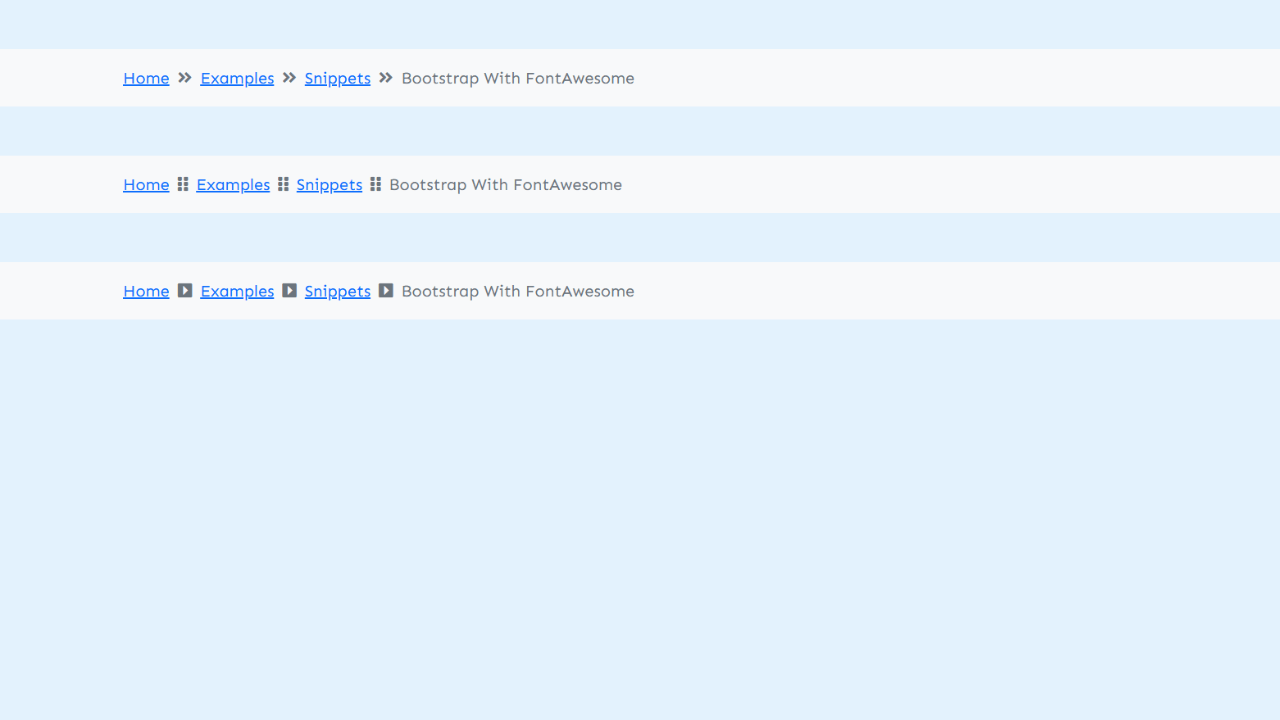Open Snippets in the chevron breadcrumb
The height and width of the screenshot is (720, 1280).
[x=337, y=78]
